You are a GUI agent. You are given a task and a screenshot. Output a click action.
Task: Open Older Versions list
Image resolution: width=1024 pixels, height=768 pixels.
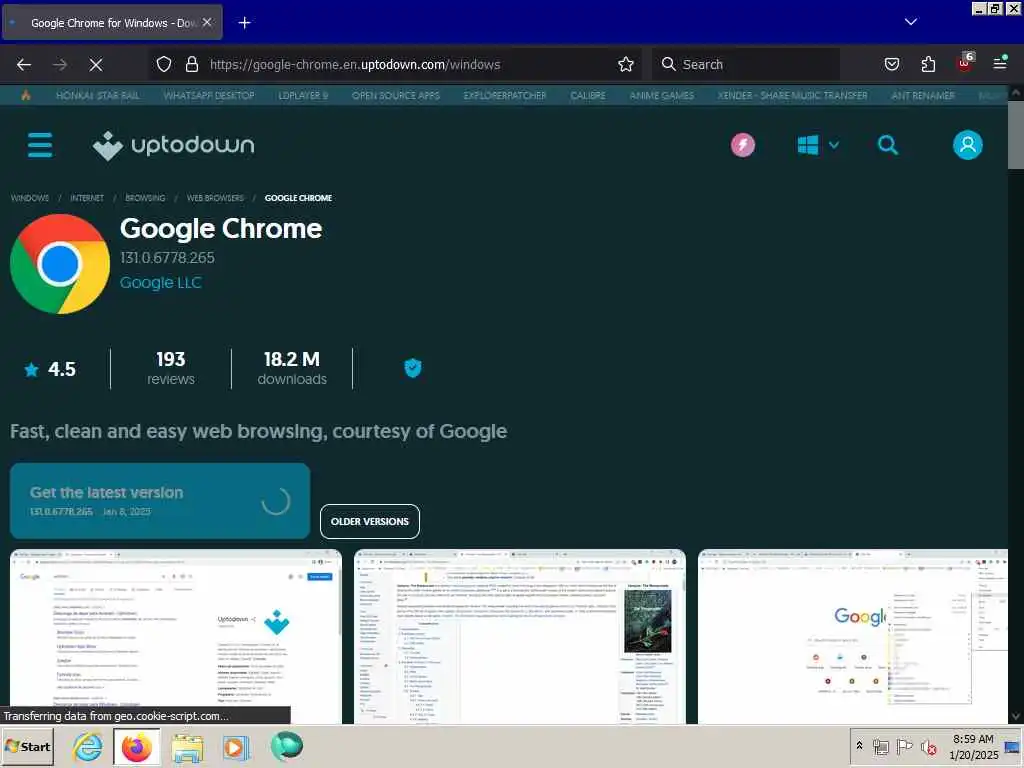coord(370,521)
